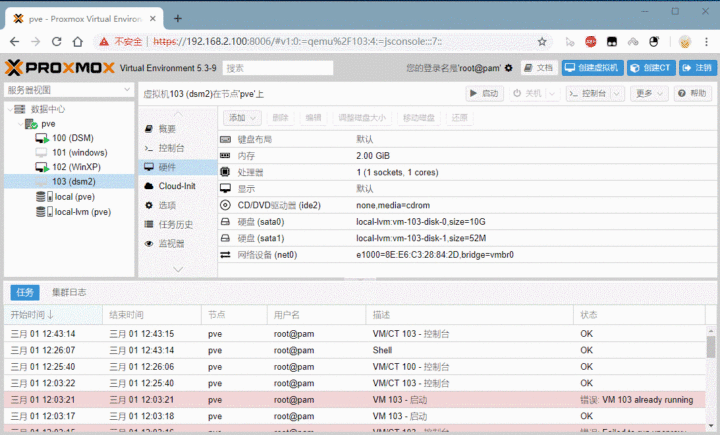Image resolution: width=720 pixels, height=435 pixels.
Task: Click VM 100 (DSM) monitor icon
Action: (x=42, y=138)
